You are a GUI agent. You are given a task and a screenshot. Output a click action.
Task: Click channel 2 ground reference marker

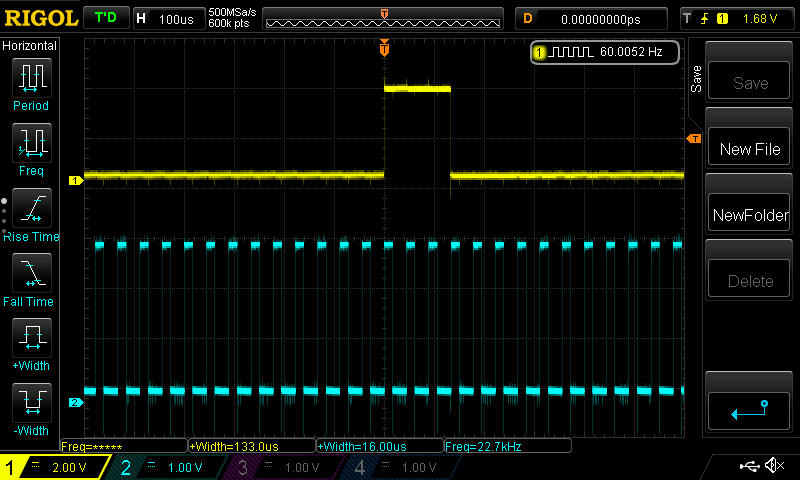[x=76, y=402]
